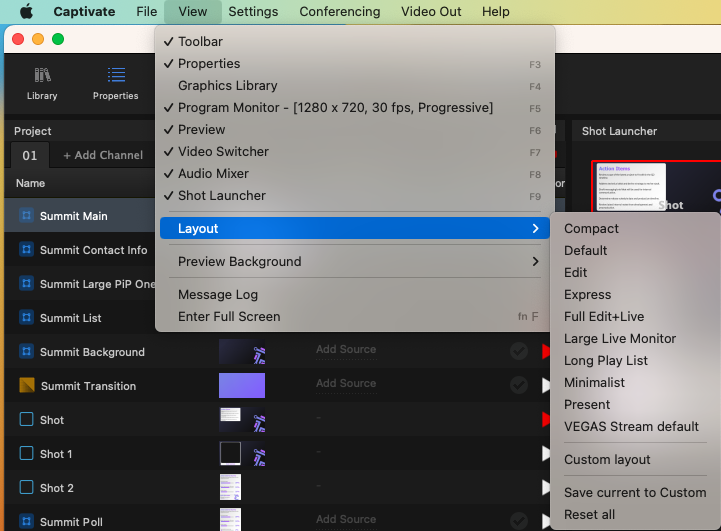Enable Graphics Library in View menu
721x531 pixels.
point(355,86)
